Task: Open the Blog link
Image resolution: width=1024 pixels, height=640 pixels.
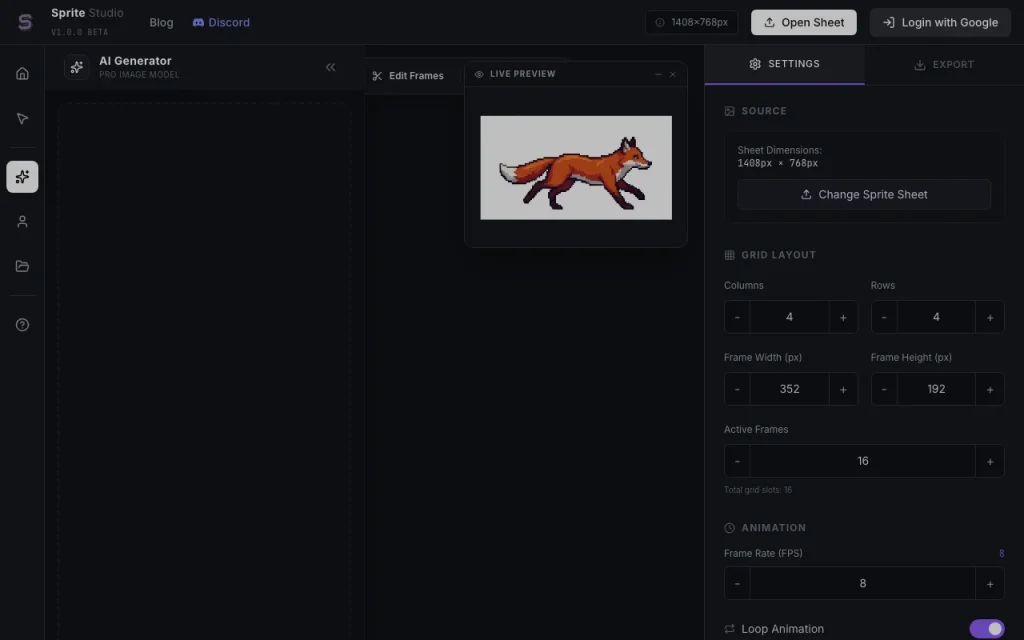Action: pyautogui.click(x=161, y=22)
